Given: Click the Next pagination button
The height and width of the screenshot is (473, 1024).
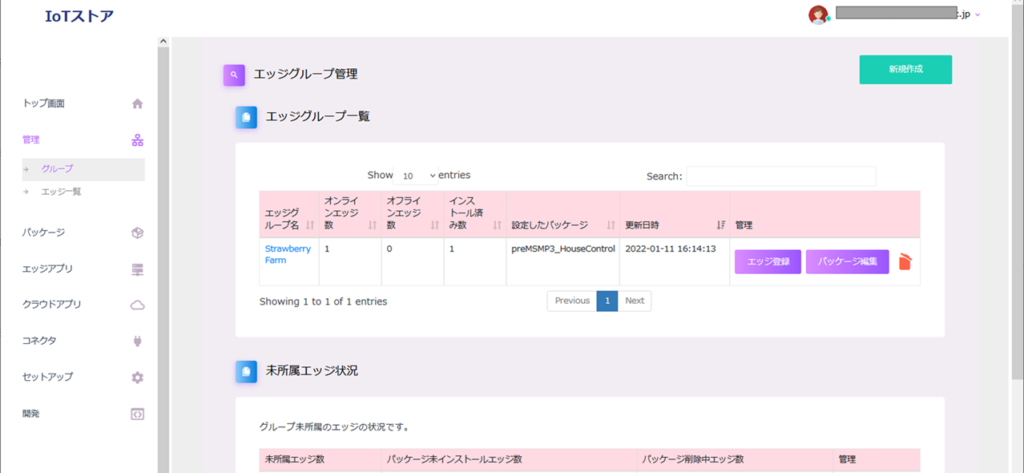Looking at the screenshot, I should 635,301.
